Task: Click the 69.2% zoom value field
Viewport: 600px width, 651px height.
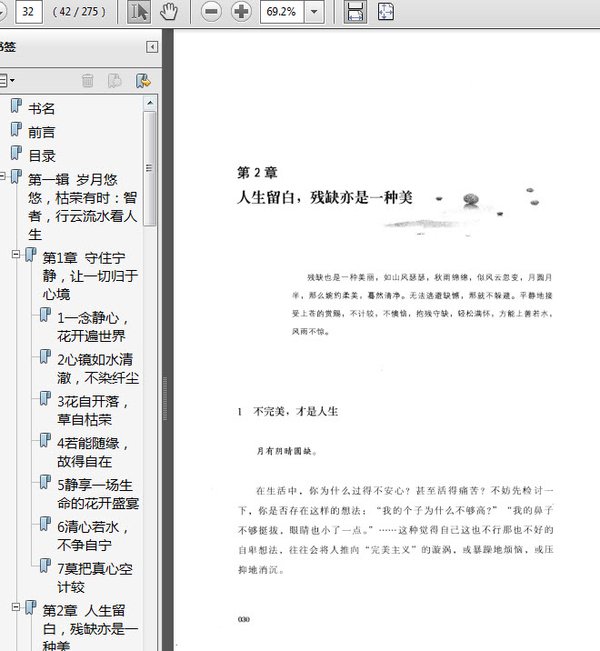Action: tap(282, 12)
